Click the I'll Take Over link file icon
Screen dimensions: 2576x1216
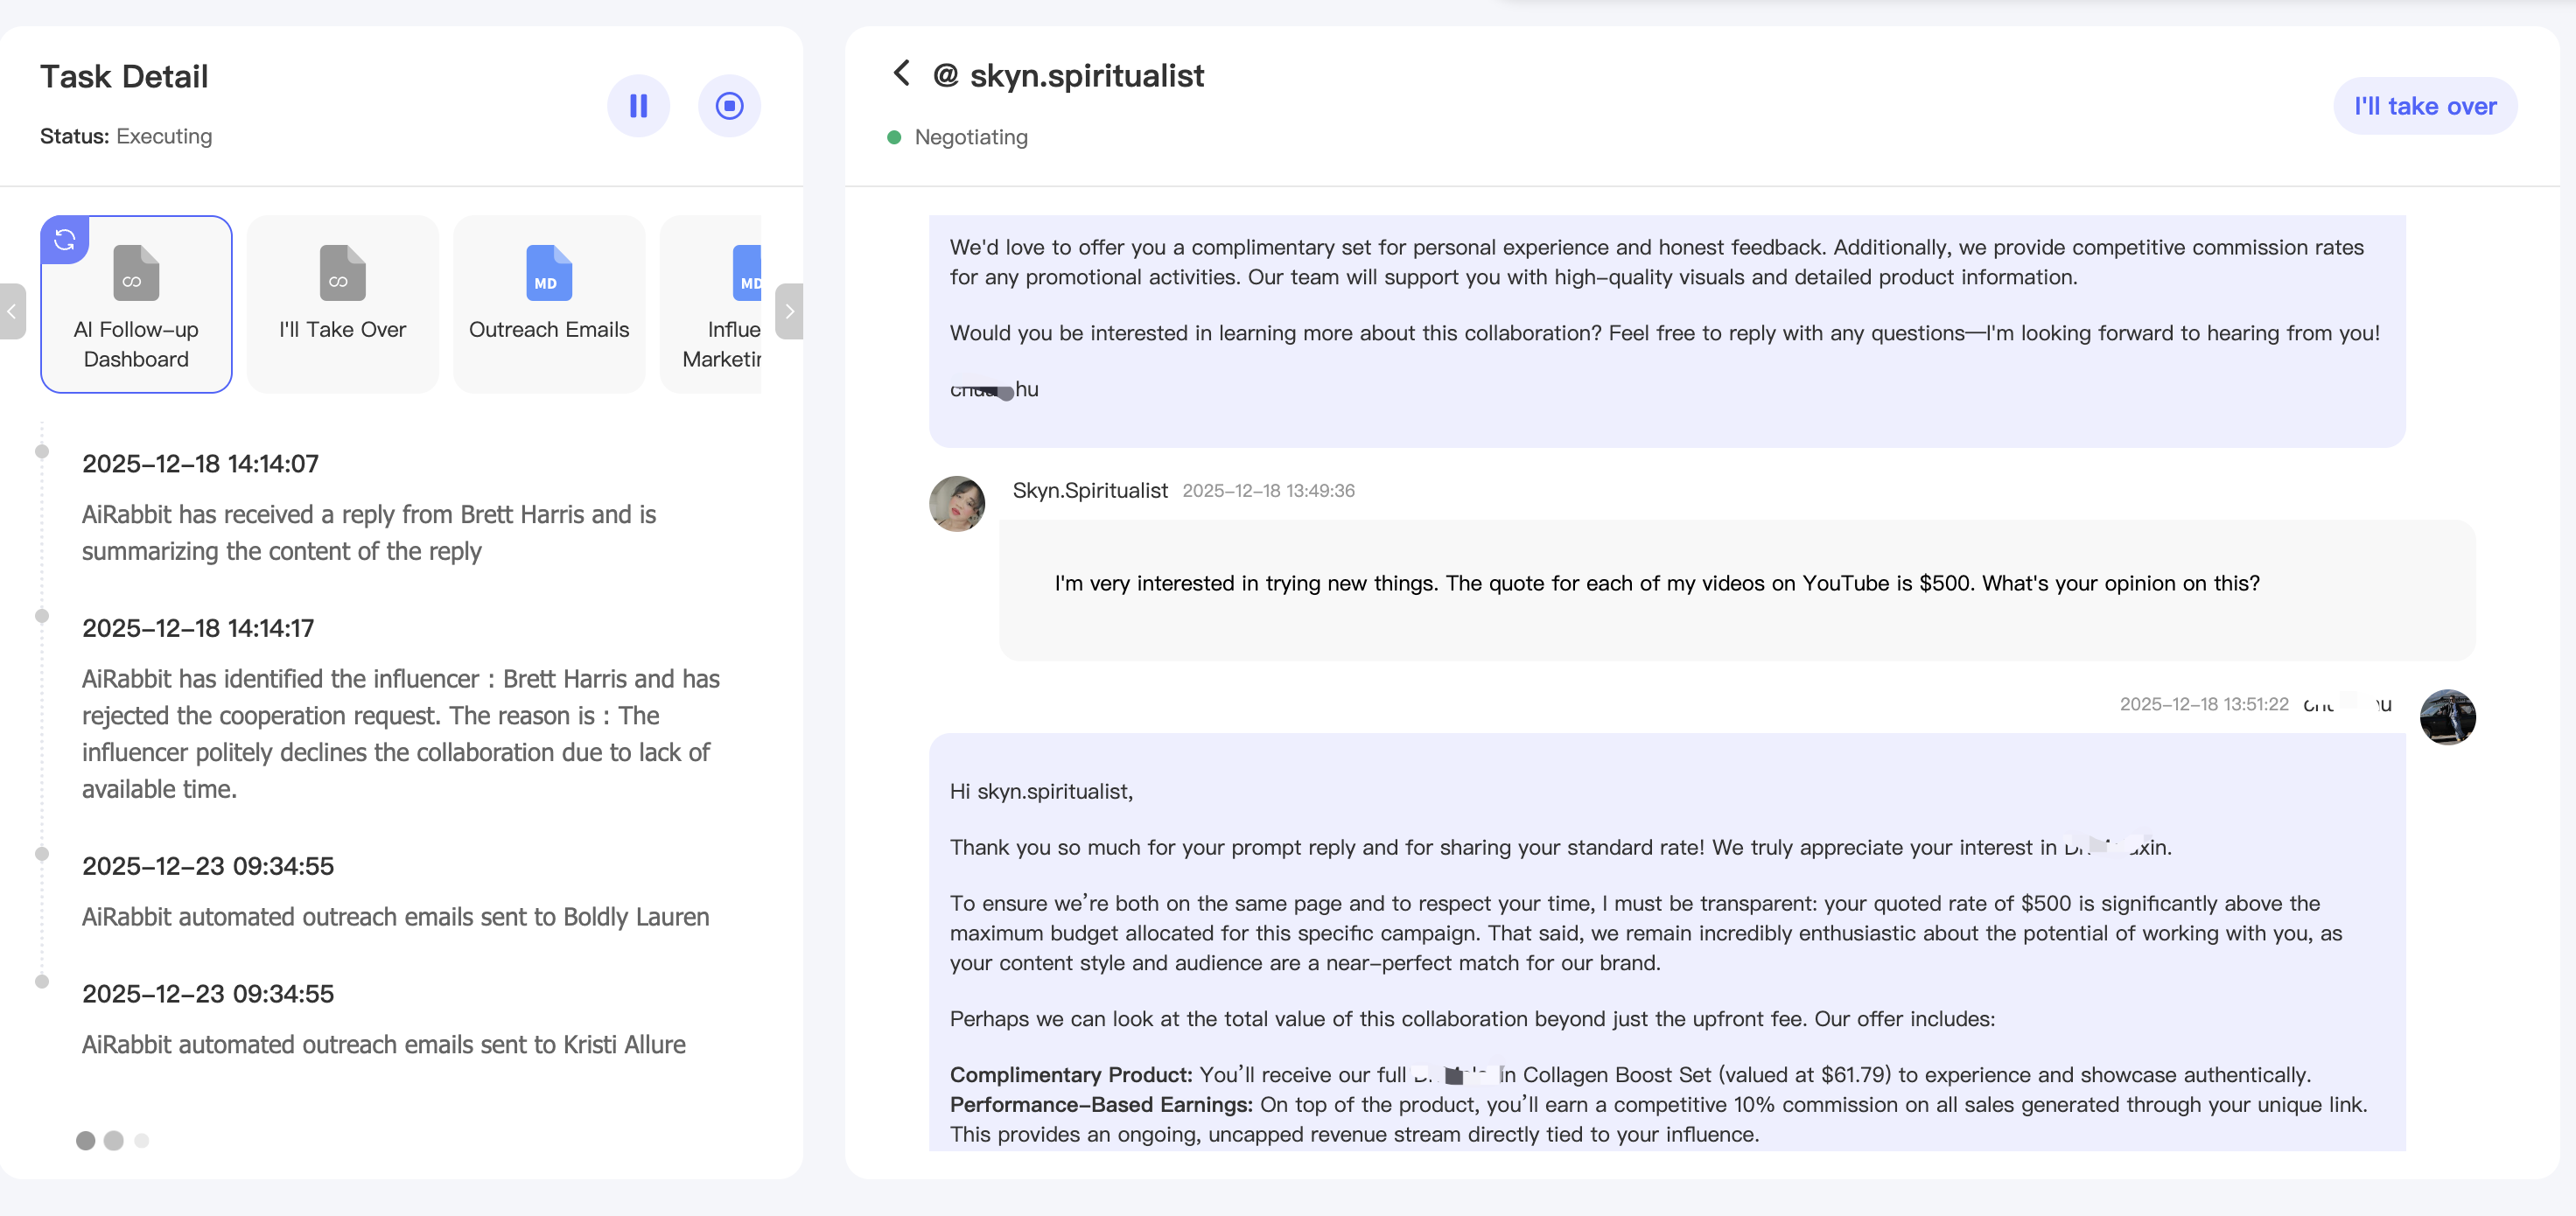(342, 273)
